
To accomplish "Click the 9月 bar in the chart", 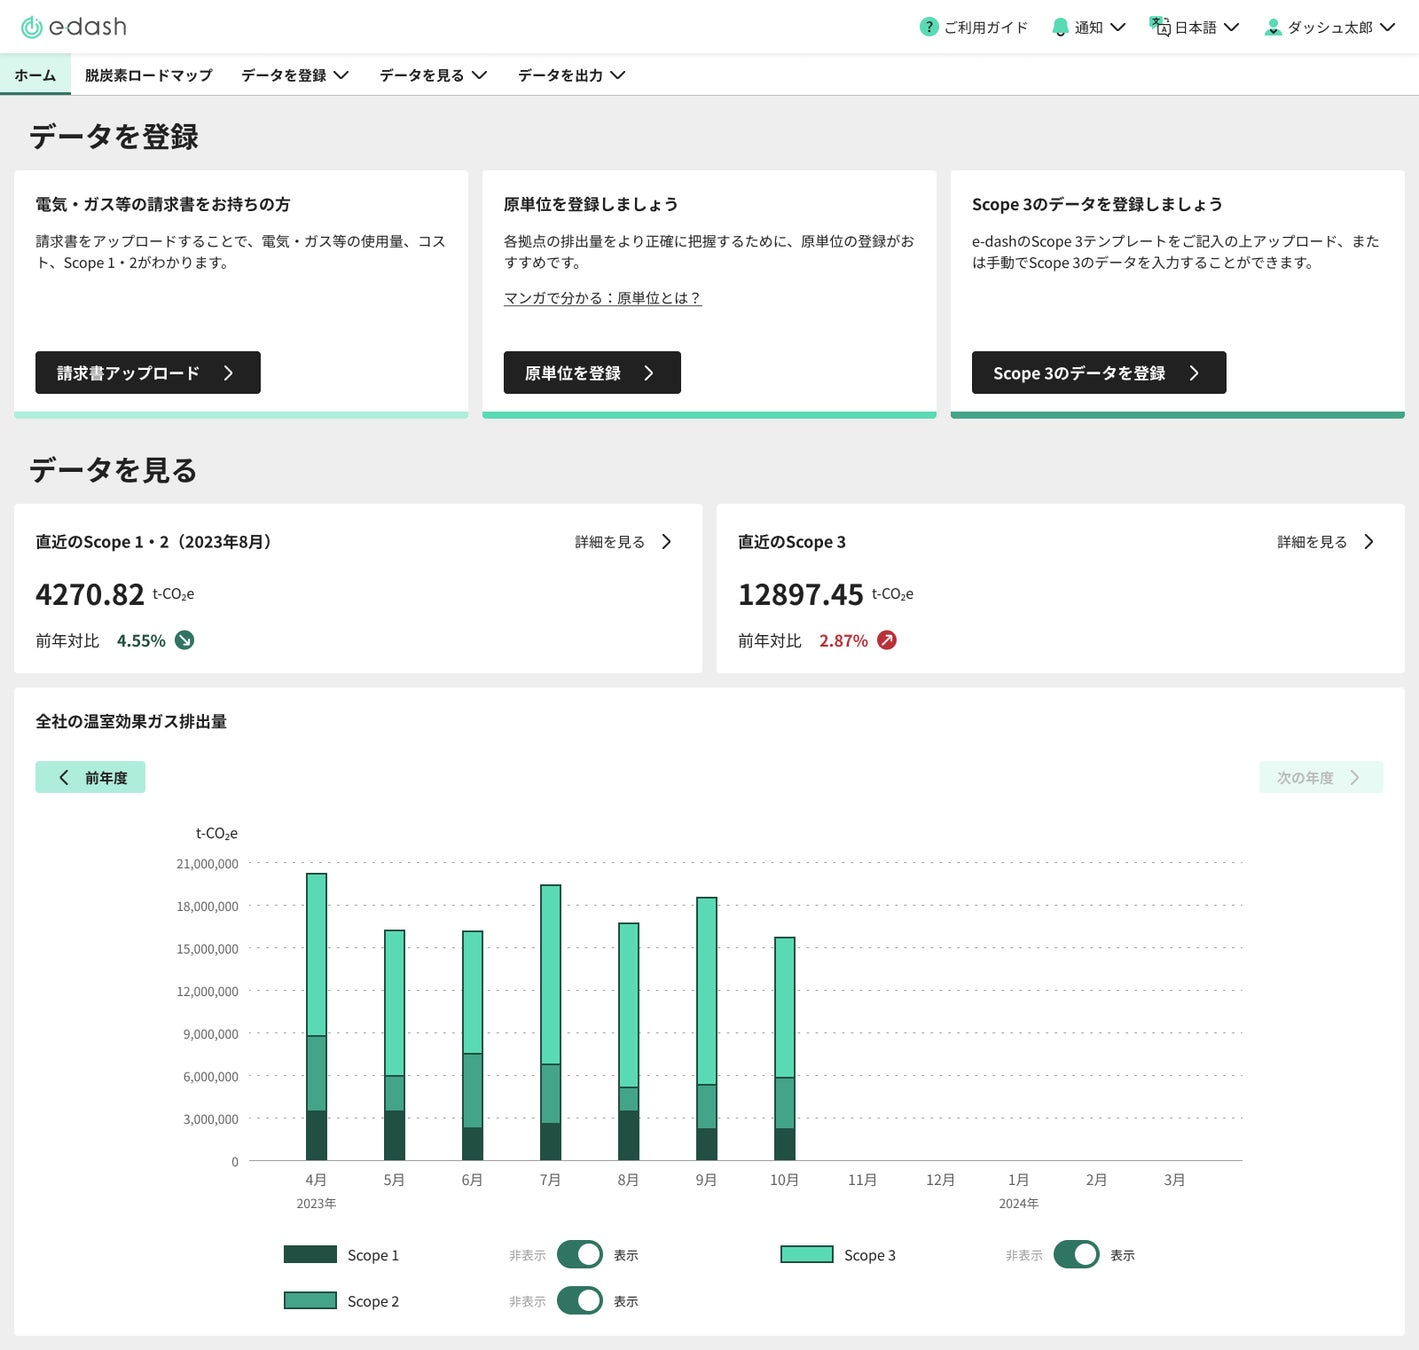I will (x=706, y=1029).
